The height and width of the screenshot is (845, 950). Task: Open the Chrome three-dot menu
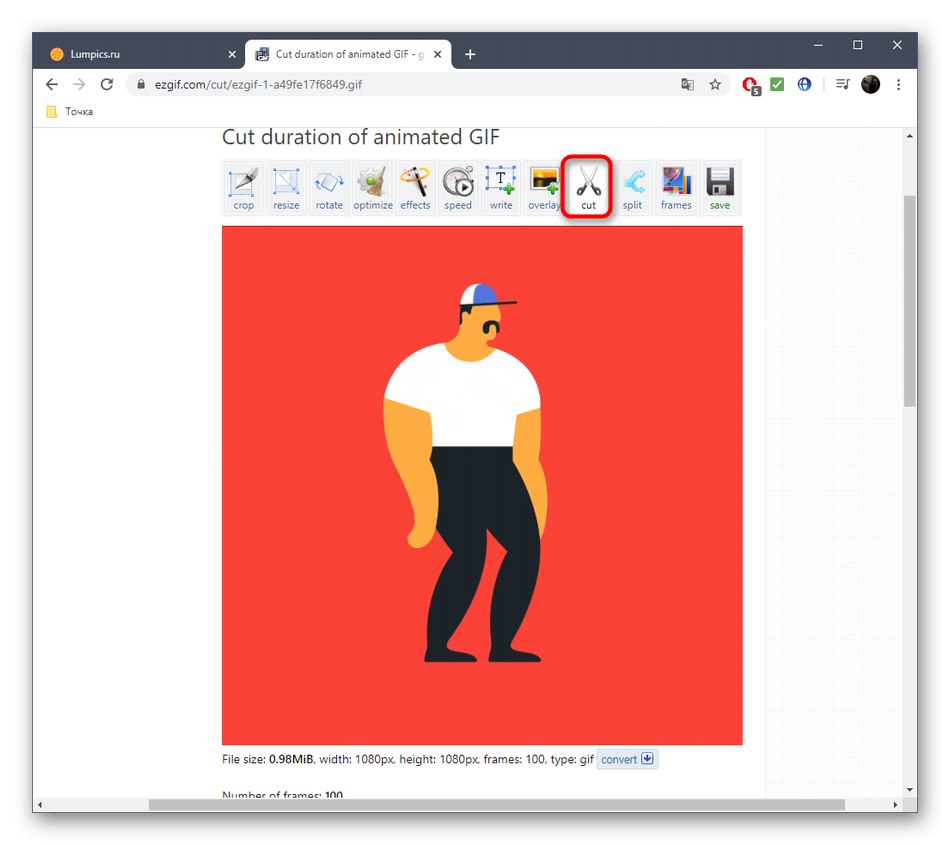coord(898,85)
